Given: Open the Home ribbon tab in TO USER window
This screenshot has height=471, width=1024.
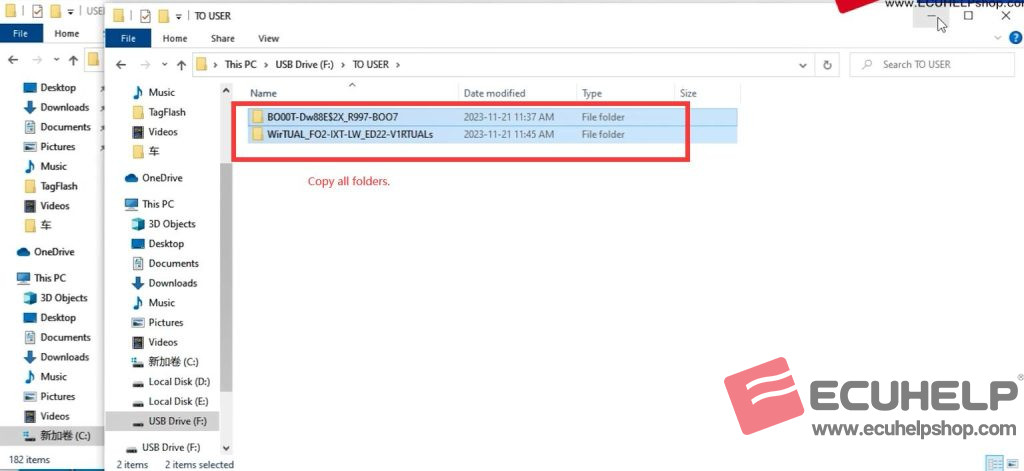Looking at the screenshot, I should 175,39.
